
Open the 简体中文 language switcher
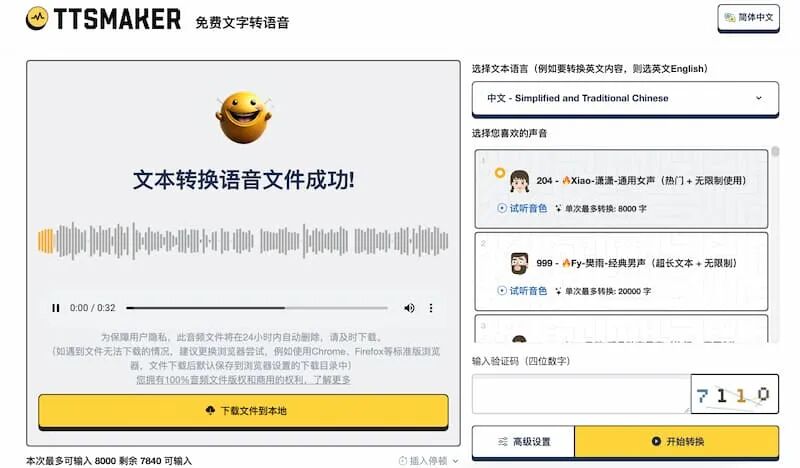748,18
